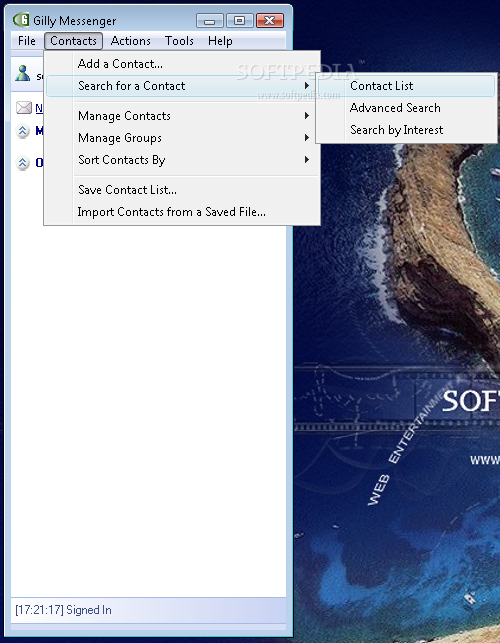500x643 pixels.
Task: Click the user status avatar icon
Action: point(23,73)
